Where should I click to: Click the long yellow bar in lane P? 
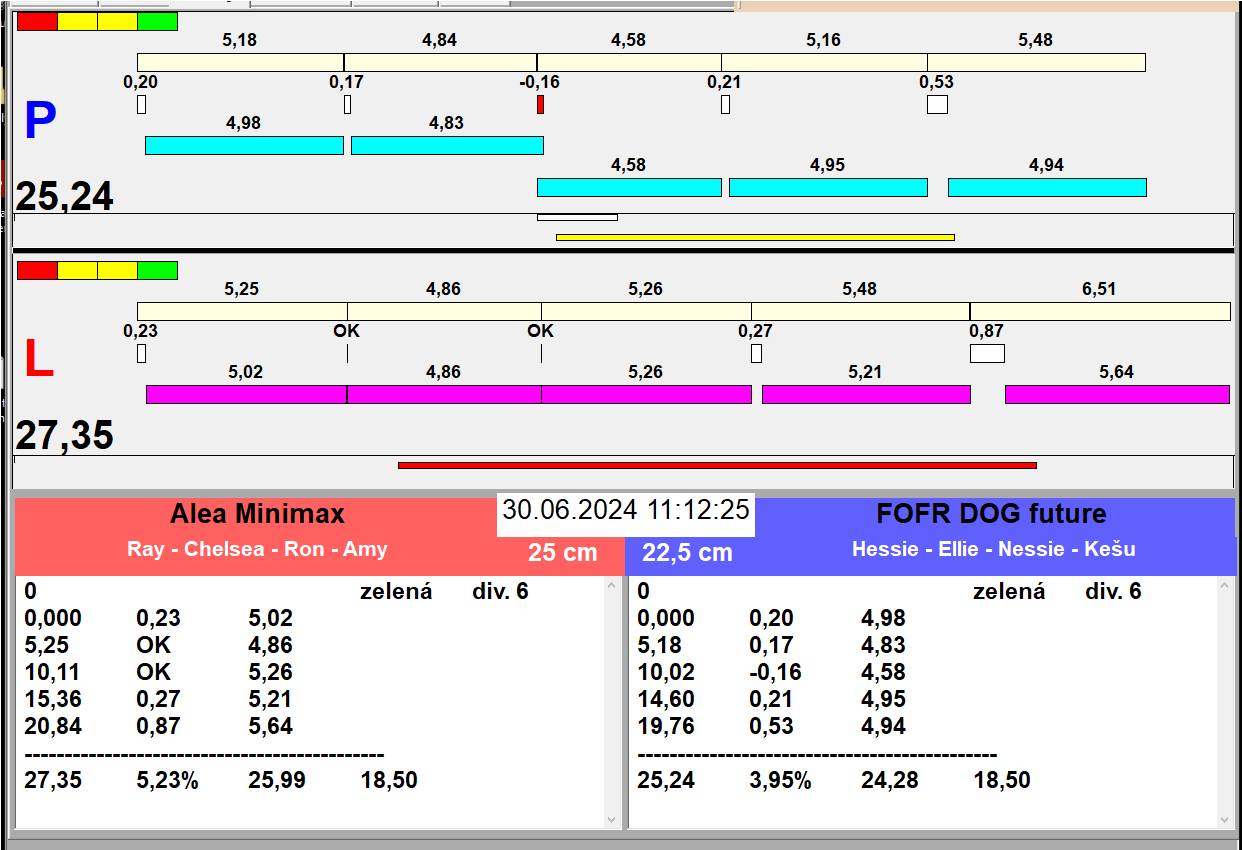tap(755, 237)
